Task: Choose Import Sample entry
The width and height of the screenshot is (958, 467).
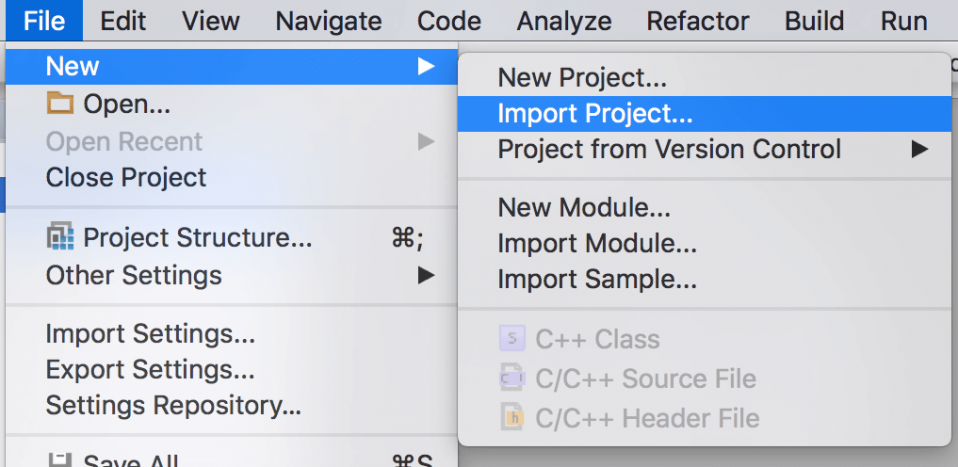Action: point(597,280)
